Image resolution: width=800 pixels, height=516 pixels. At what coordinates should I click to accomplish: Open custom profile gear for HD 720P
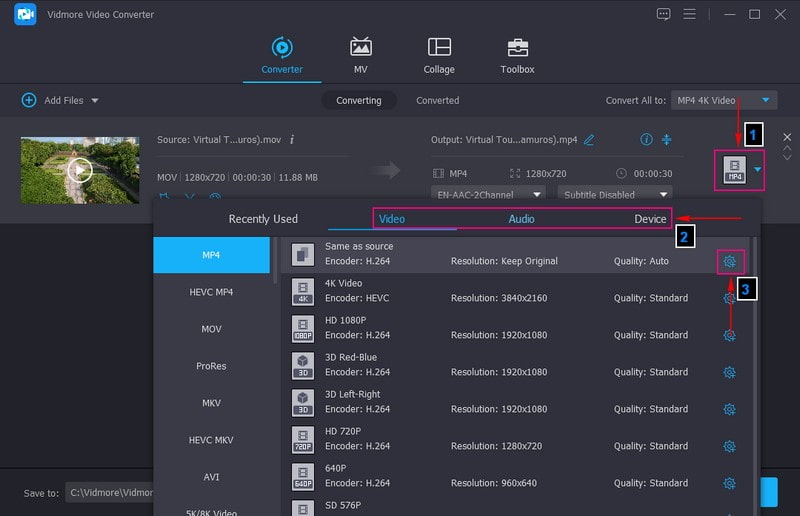click(729, 446)
